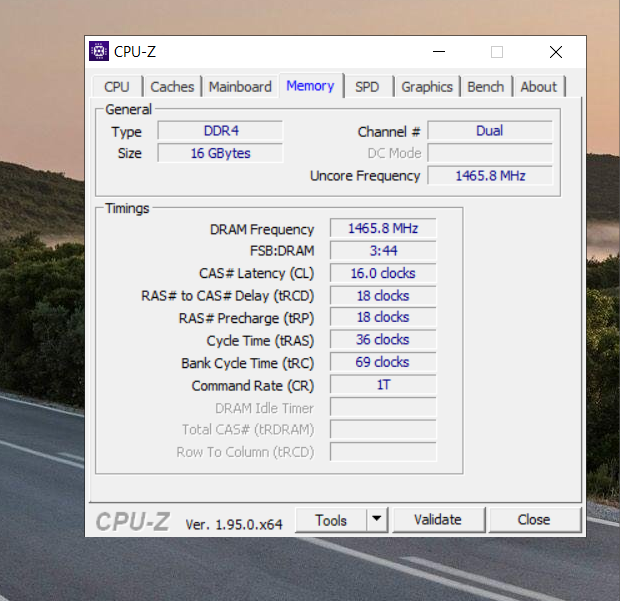Viewport: 620px width, 601px height.
Task: Click the Ver. 1.95.0.x64 version text
Action: [x=234, y=525]
